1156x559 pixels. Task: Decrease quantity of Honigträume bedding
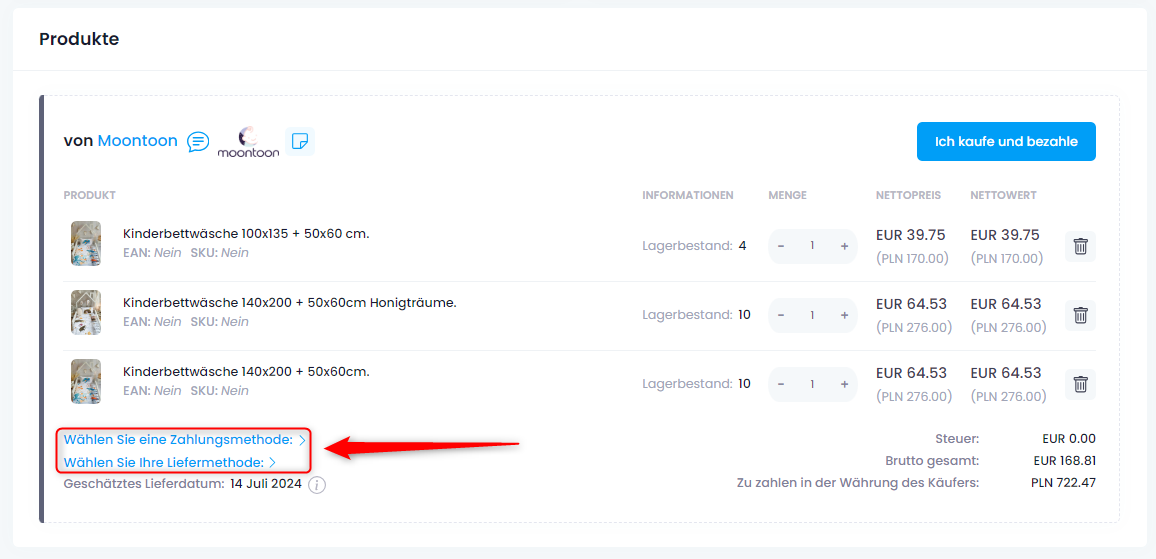[781, 315]
